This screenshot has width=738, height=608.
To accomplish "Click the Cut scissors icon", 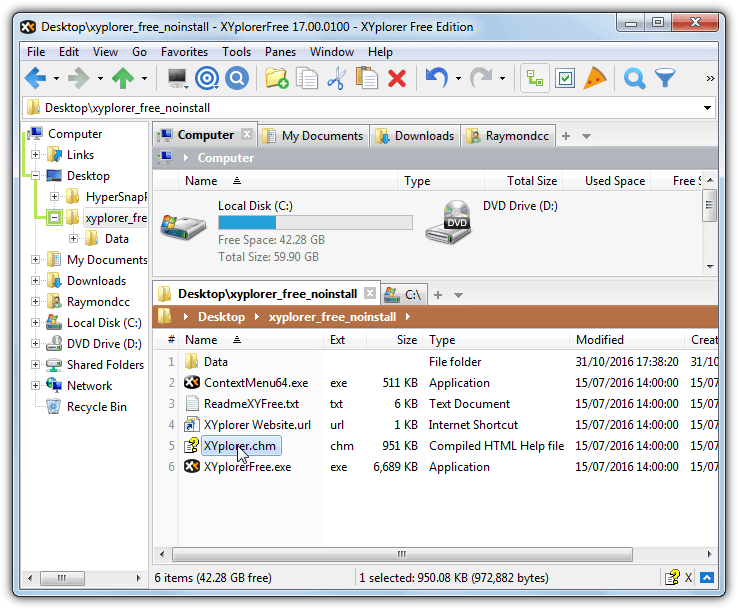I will click(x=336, y=78).
